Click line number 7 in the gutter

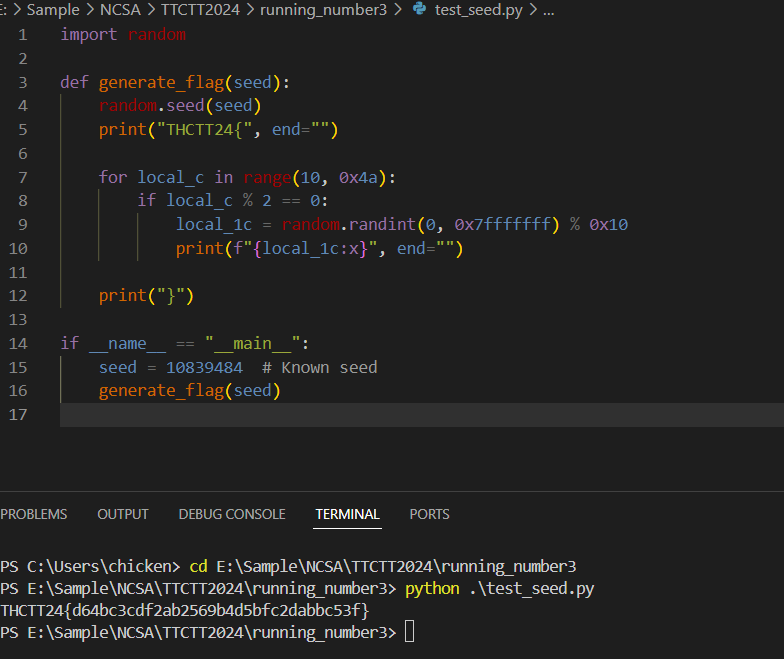pyautogui.click(x=22, y=178)
